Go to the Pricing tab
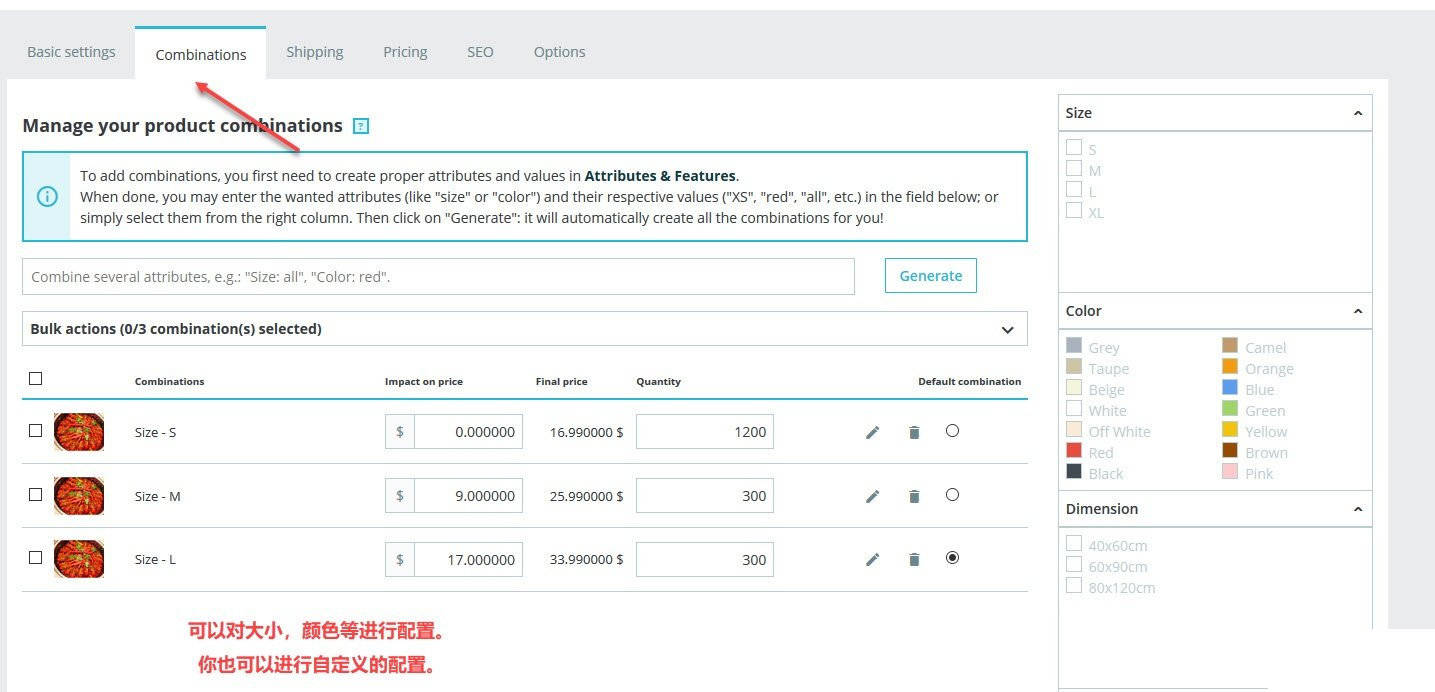Image resolution: width=1435 pixels, height=692 pixels. click(x=405, y=52)
